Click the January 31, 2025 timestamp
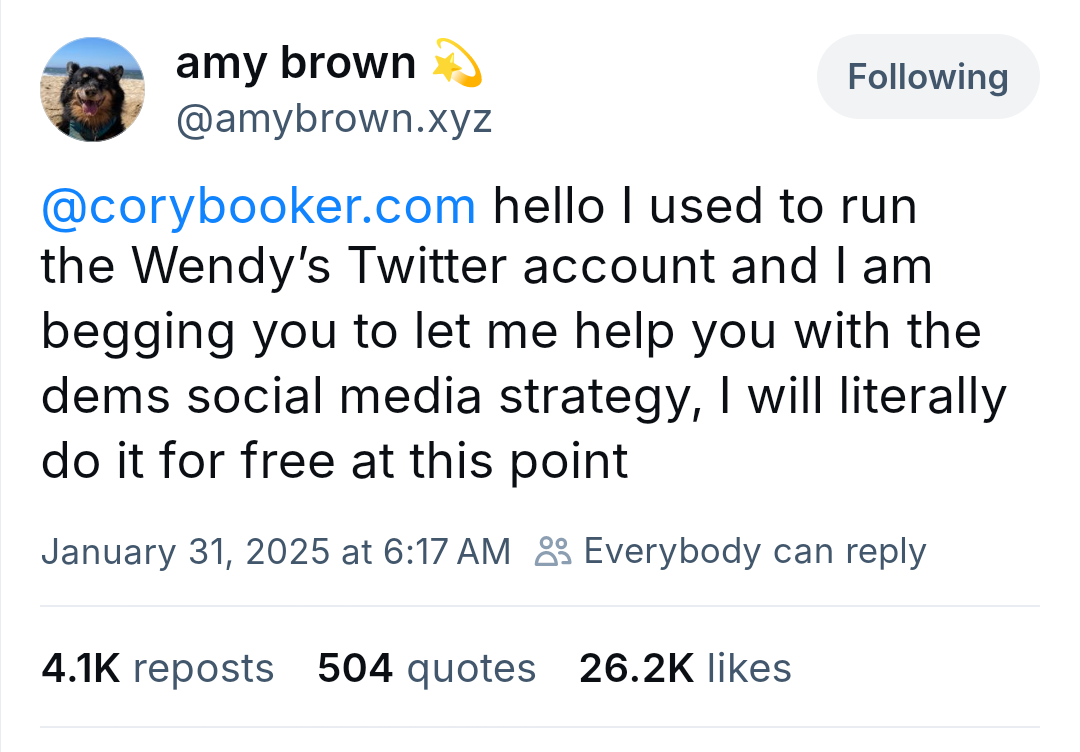The width and height of the screenshot is (1080, 752). coord(276,552)
